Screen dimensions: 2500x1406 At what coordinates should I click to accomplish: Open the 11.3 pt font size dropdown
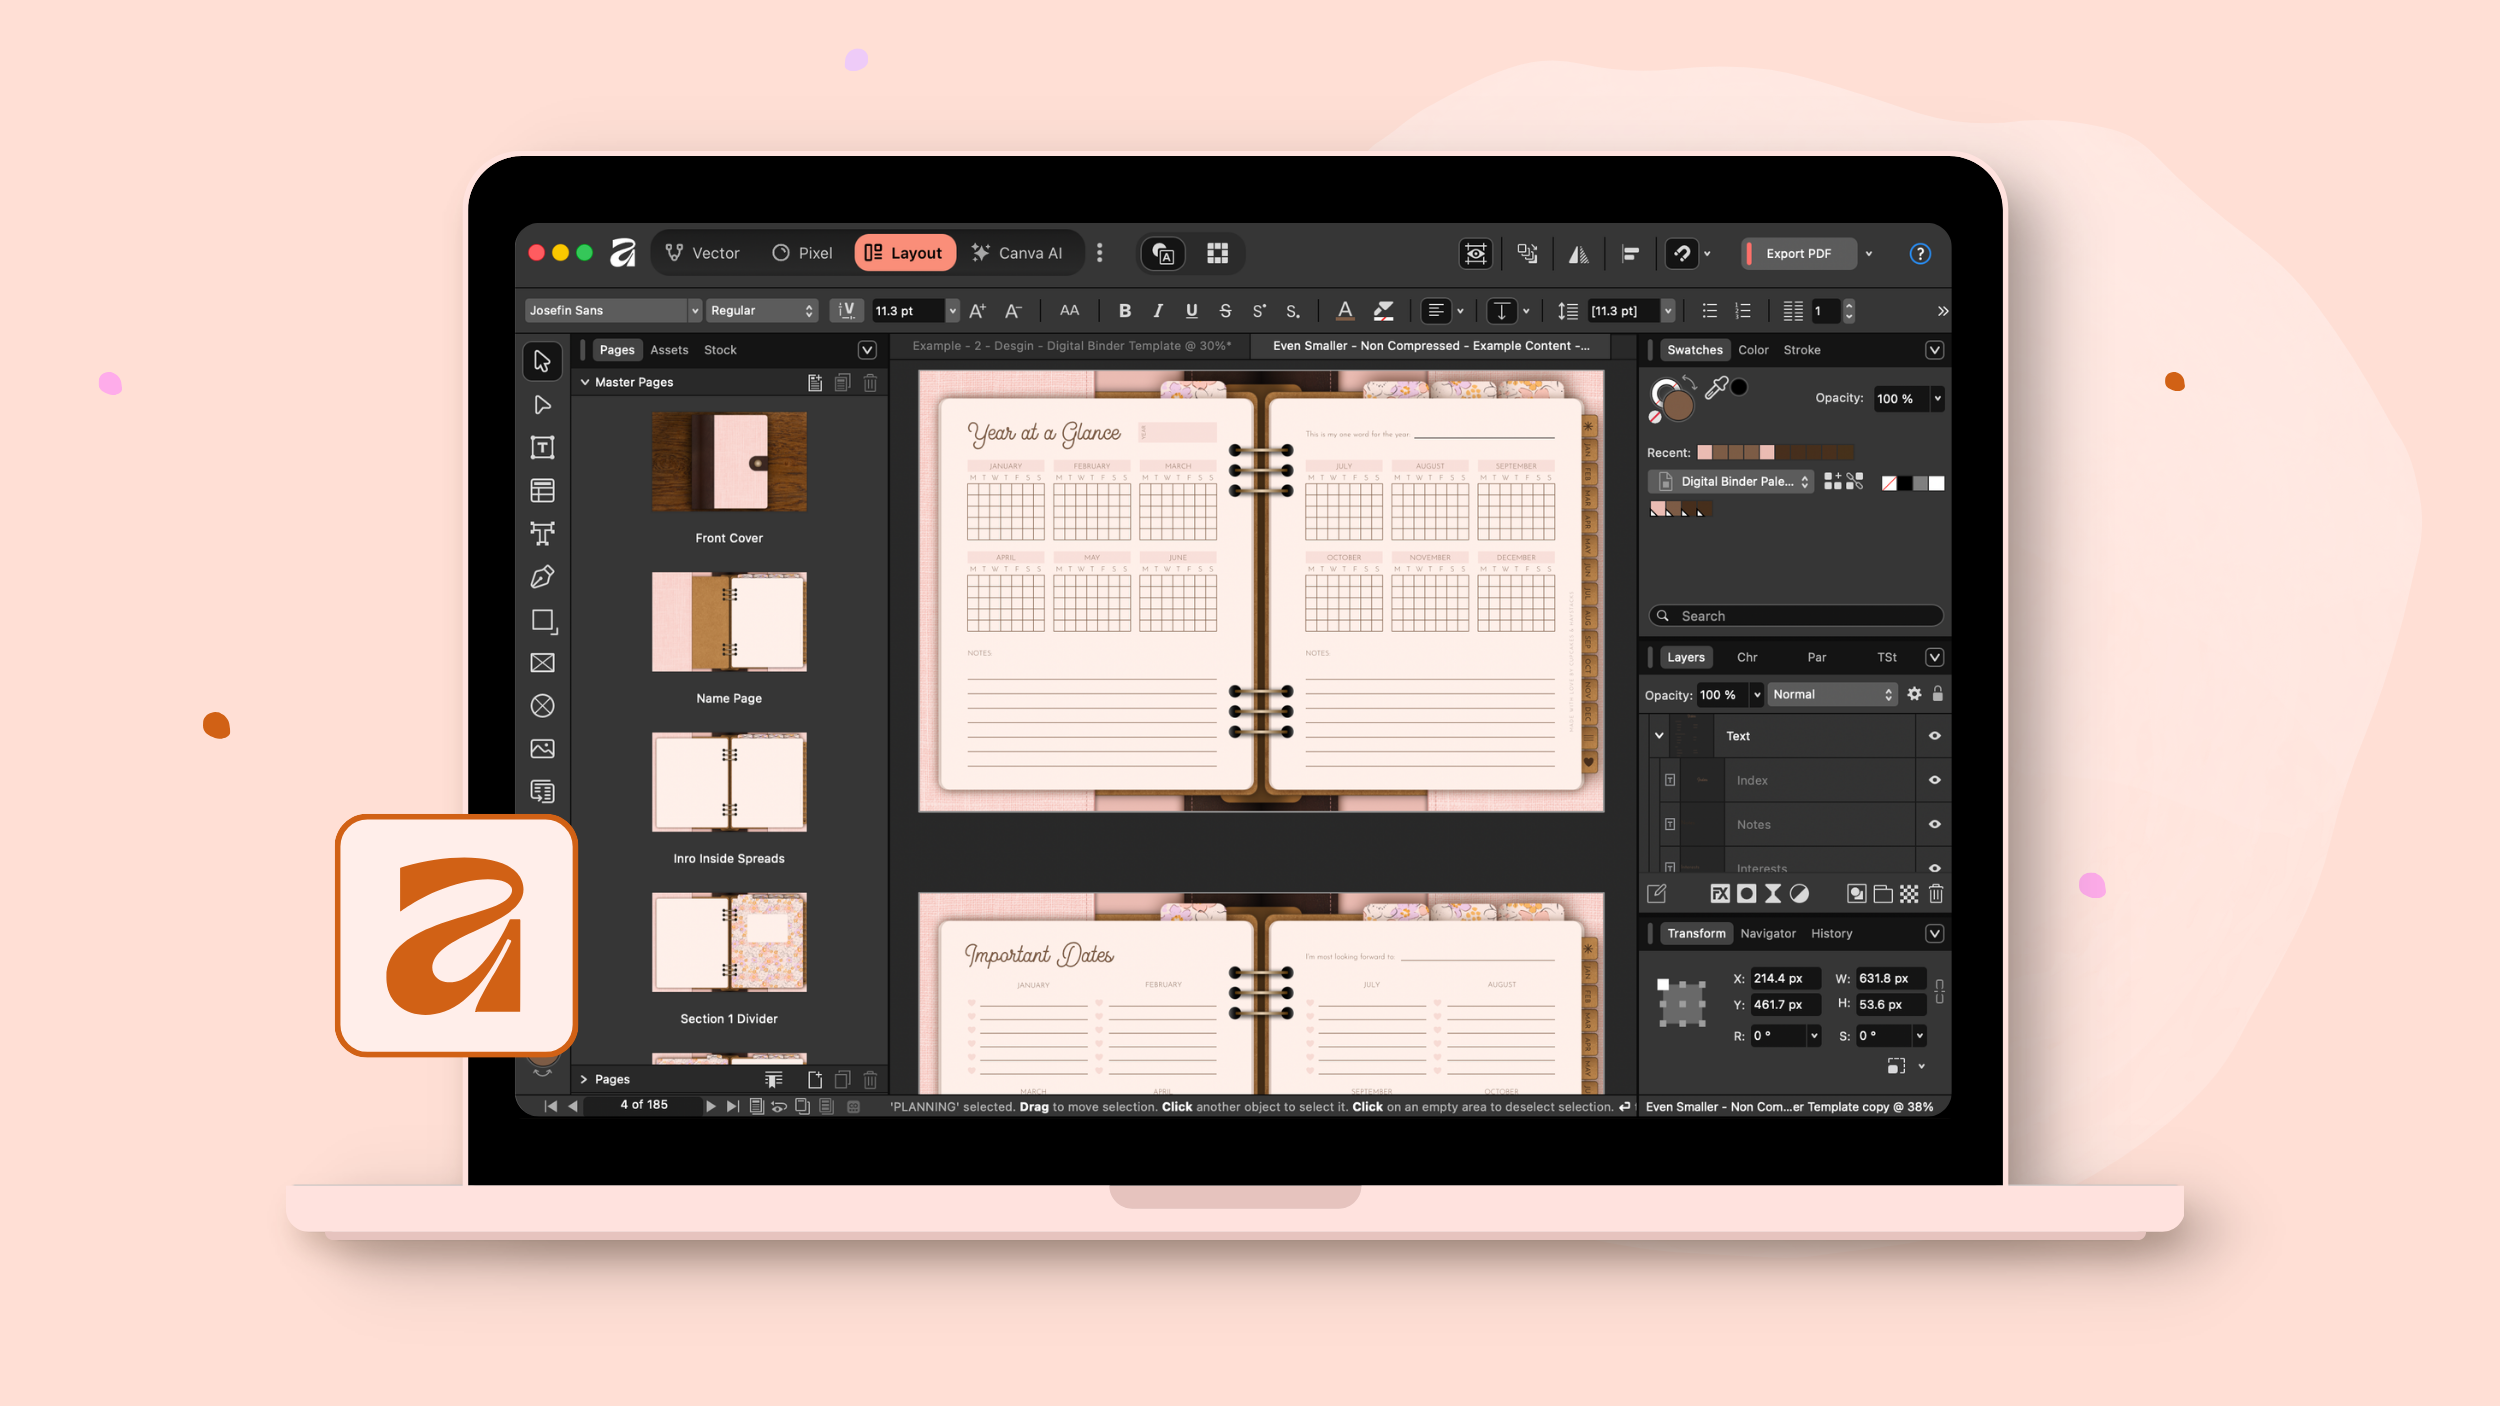pyautogui.click(x=952, y=311)
